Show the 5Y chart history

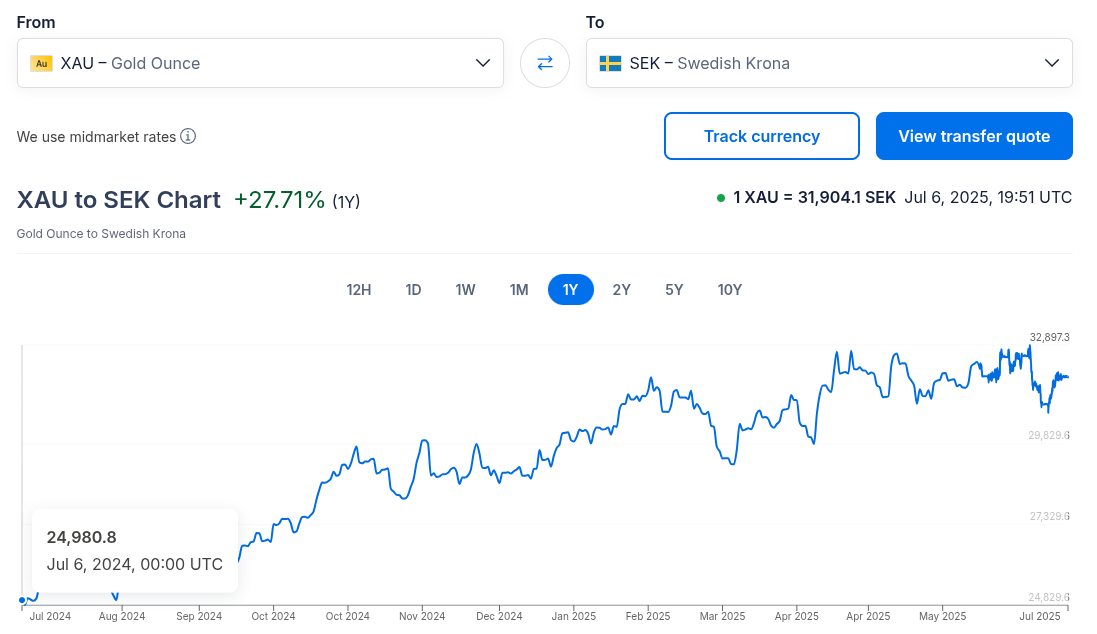click(674, 290)
